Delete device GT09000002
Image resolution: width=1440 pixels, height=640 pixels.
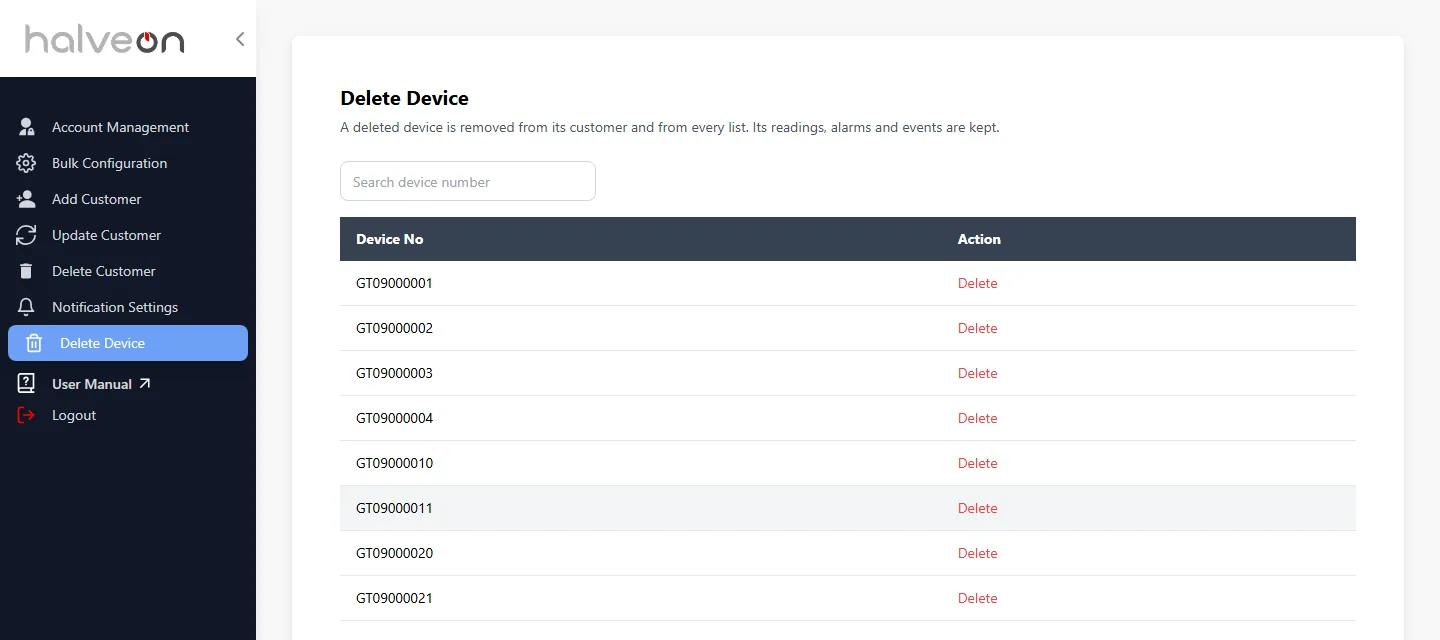pyautogui.click(x=977, y=328)
